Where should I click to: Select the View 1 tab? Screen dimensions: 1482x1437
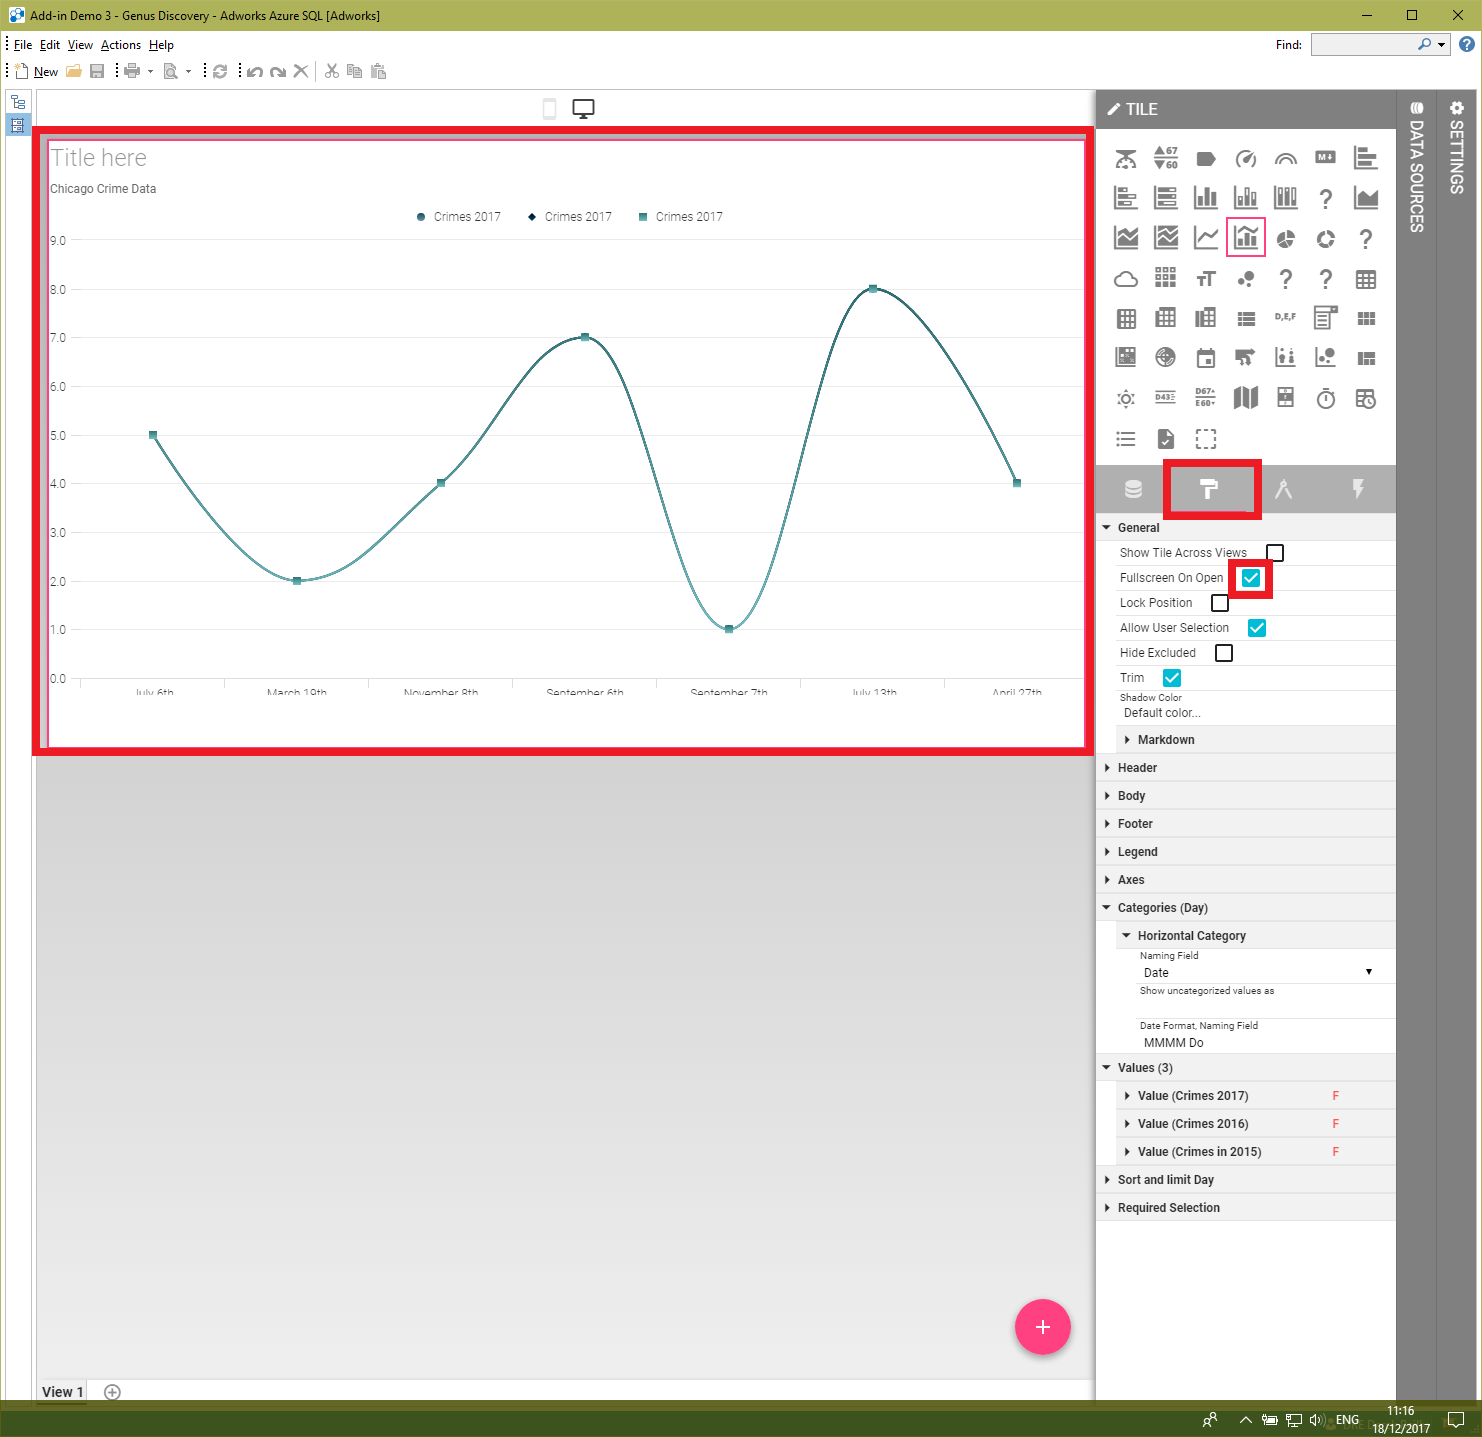[62, 1392]
